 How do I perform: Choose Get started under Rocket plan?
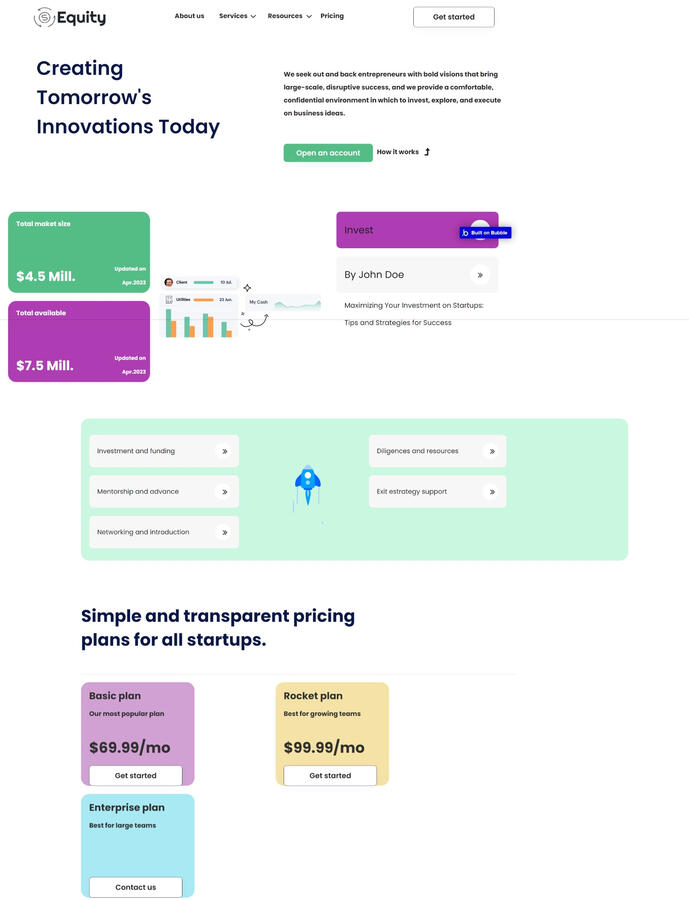330,776
